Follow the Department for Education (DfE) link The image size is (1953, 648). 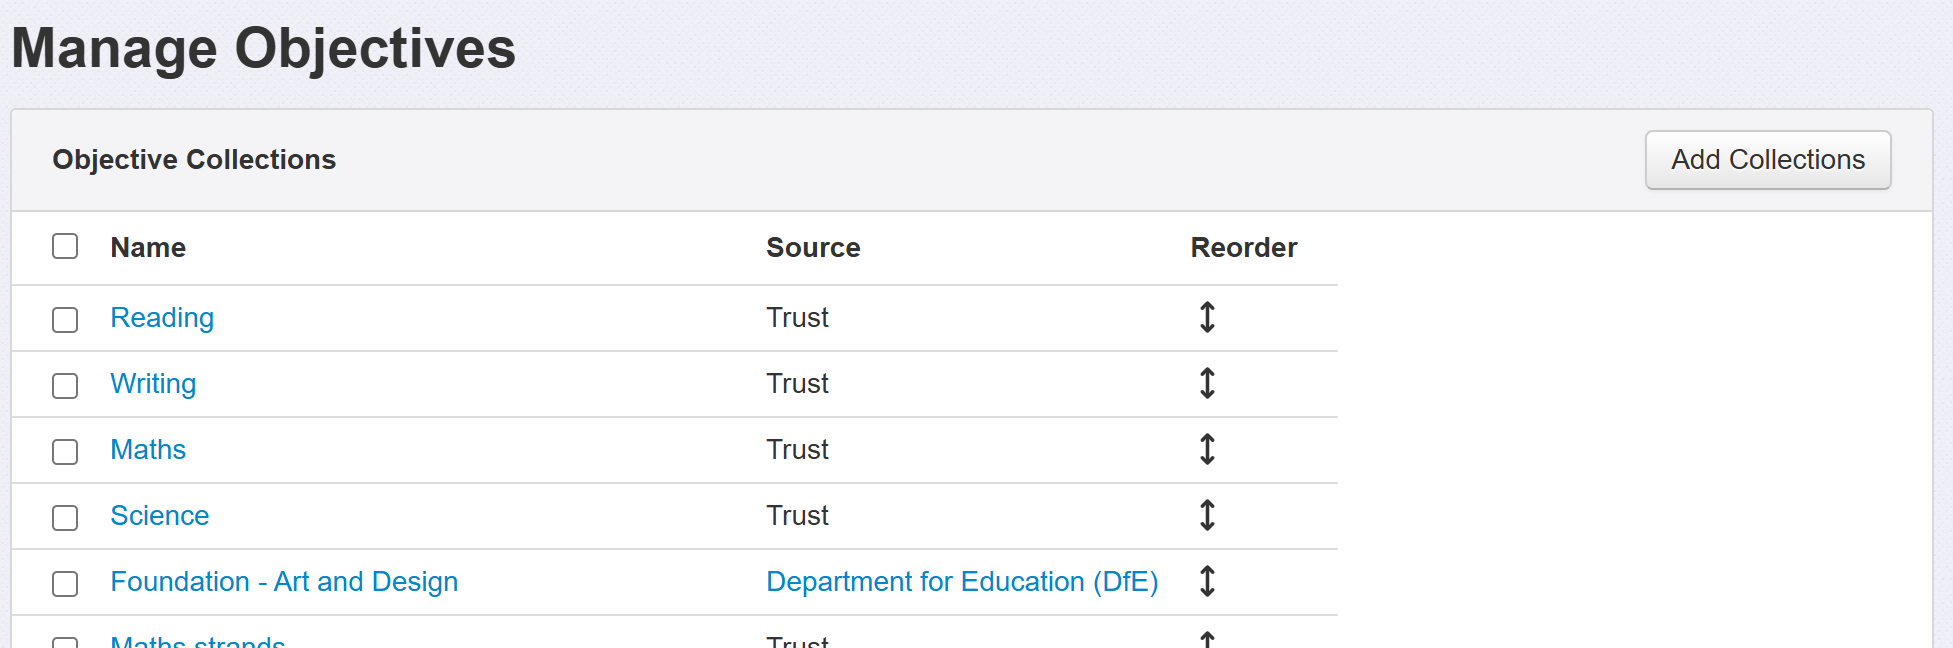[962, 582]
